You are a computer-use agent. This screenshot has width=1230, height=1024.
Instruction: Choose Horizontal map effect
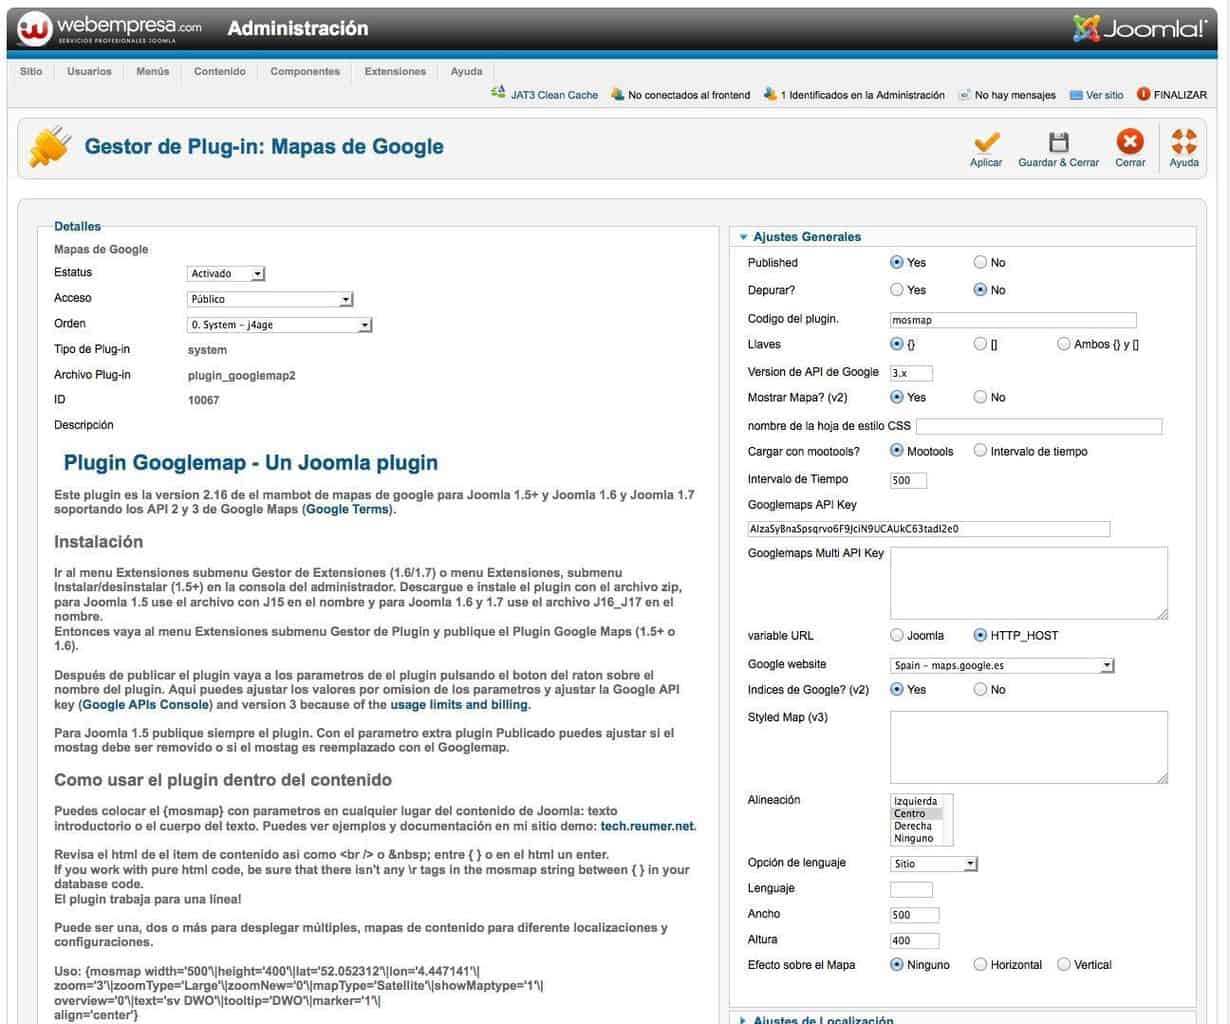(x=981, y=964)
